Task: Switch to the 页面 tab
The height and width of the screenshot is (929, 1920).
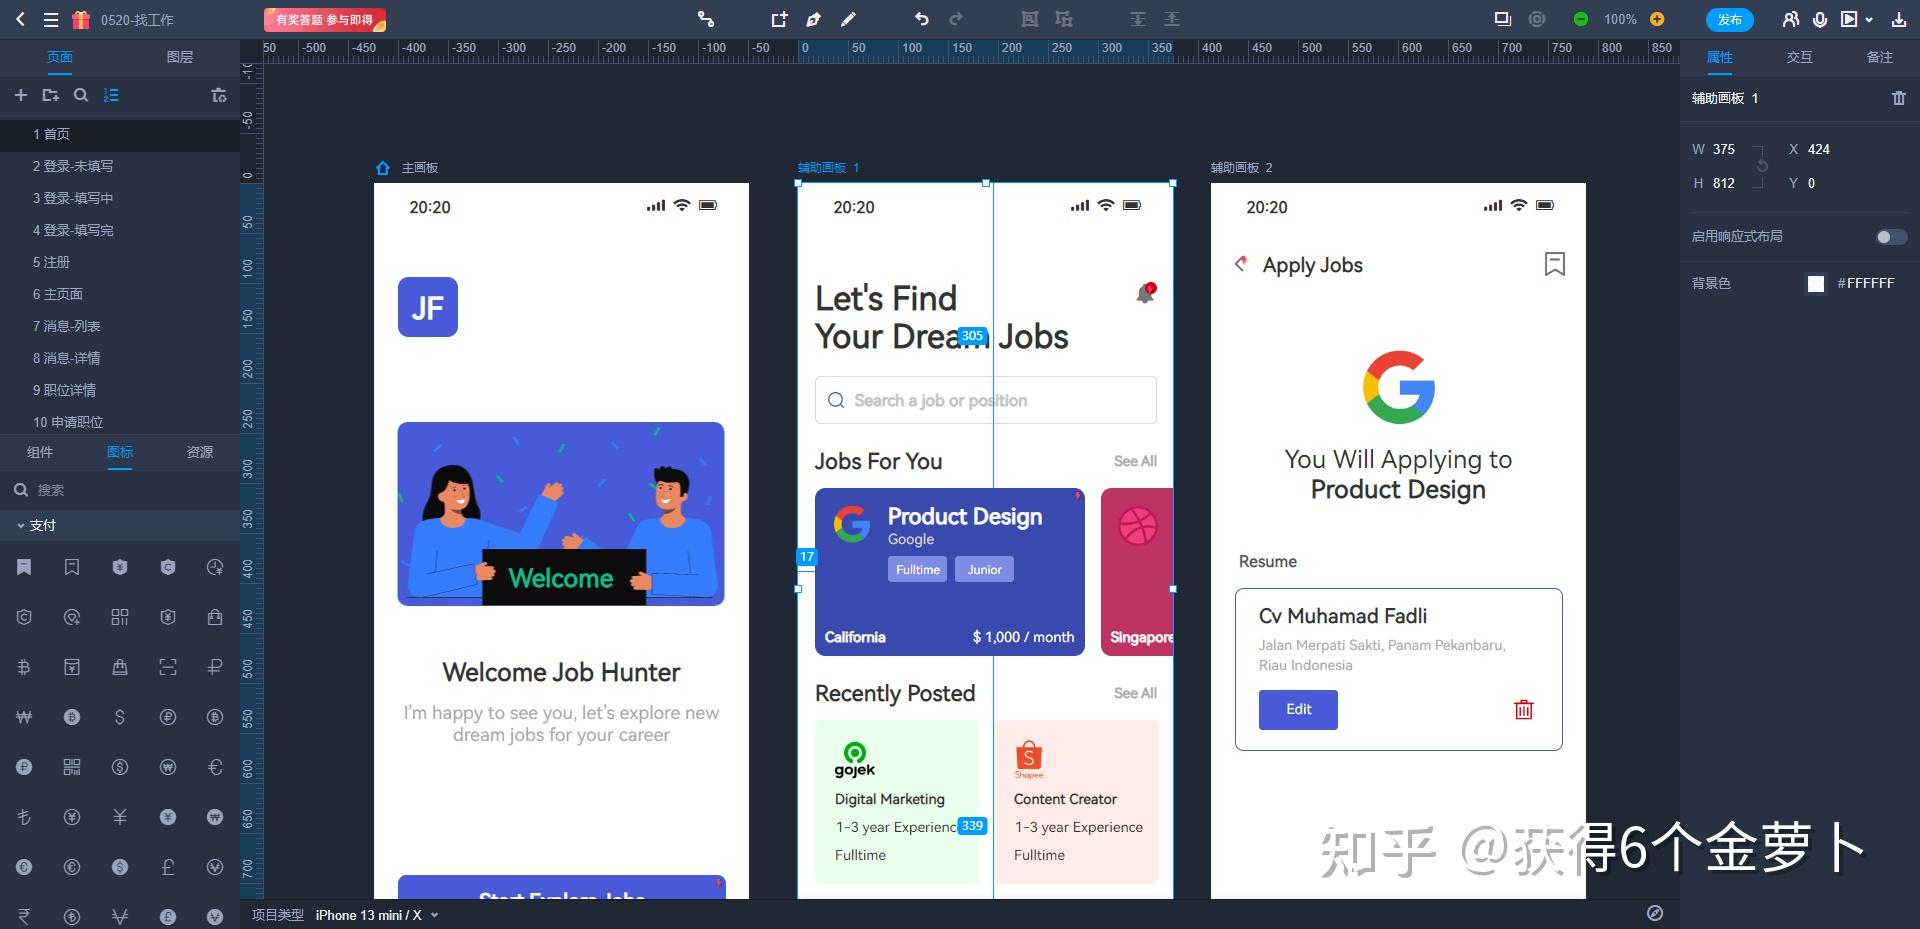Action: (60, 57)
